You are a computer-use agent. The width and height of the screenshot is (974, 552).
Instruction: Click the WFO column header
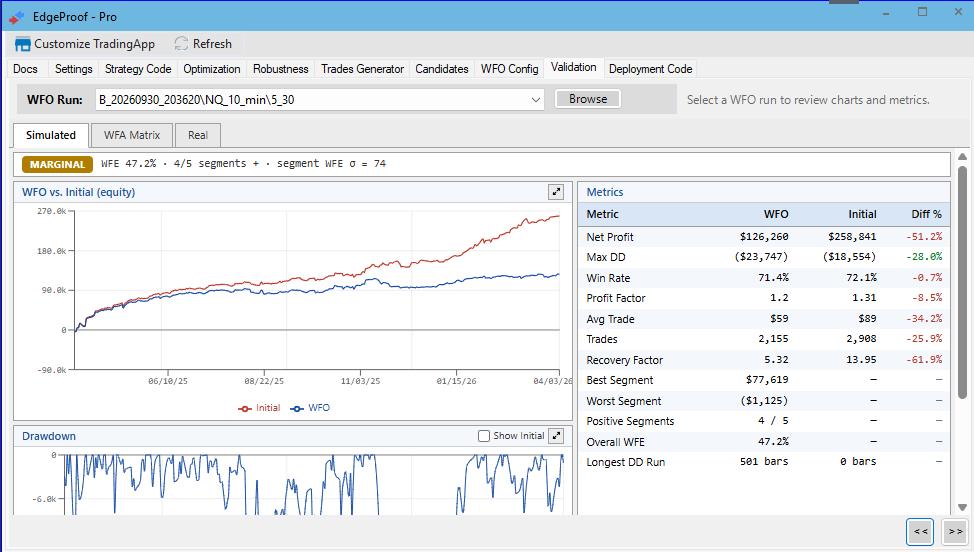pos(776,214)
